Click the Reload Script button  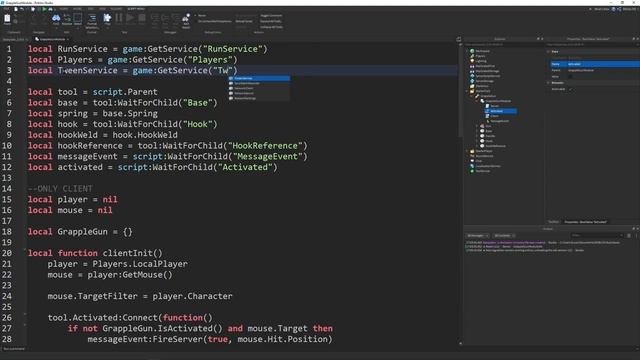coord(244,21)
